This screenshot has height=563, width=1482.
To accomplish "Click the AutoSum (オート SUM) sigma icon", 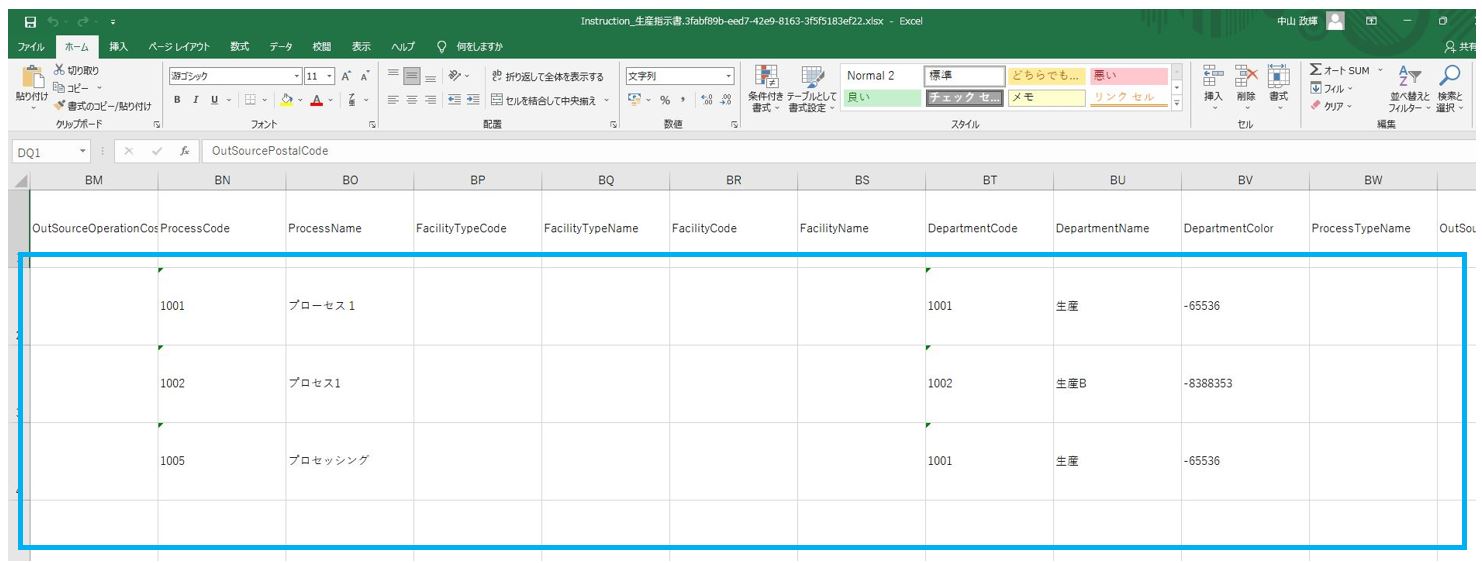I will 1316,70.
